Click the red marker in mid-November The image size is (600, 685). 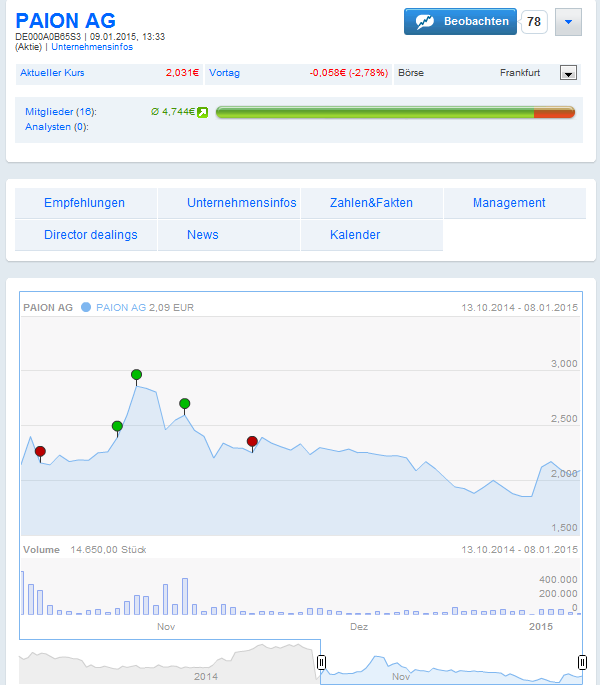click(252, 441)
